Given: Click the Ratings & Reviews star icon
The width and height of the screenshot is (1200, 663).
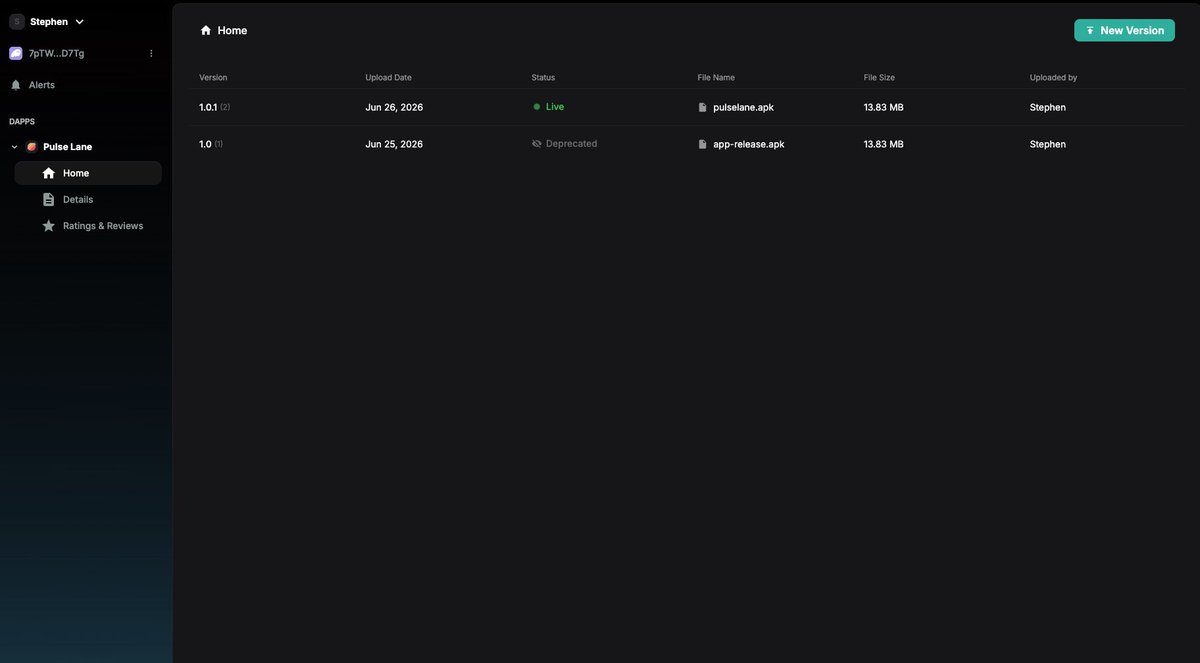Looking at the screenshot, I should [x=48, y=226].
